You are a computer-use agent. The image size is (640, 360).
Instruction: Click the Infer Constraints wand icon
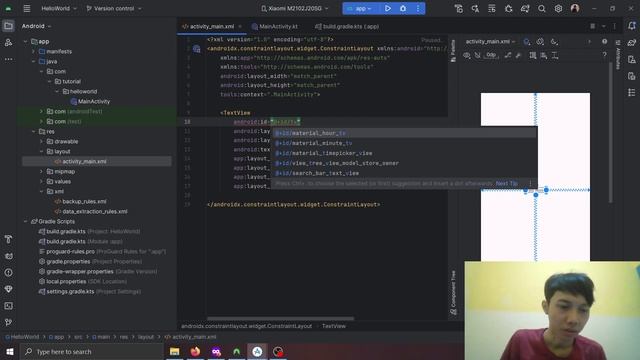[518, 55]
